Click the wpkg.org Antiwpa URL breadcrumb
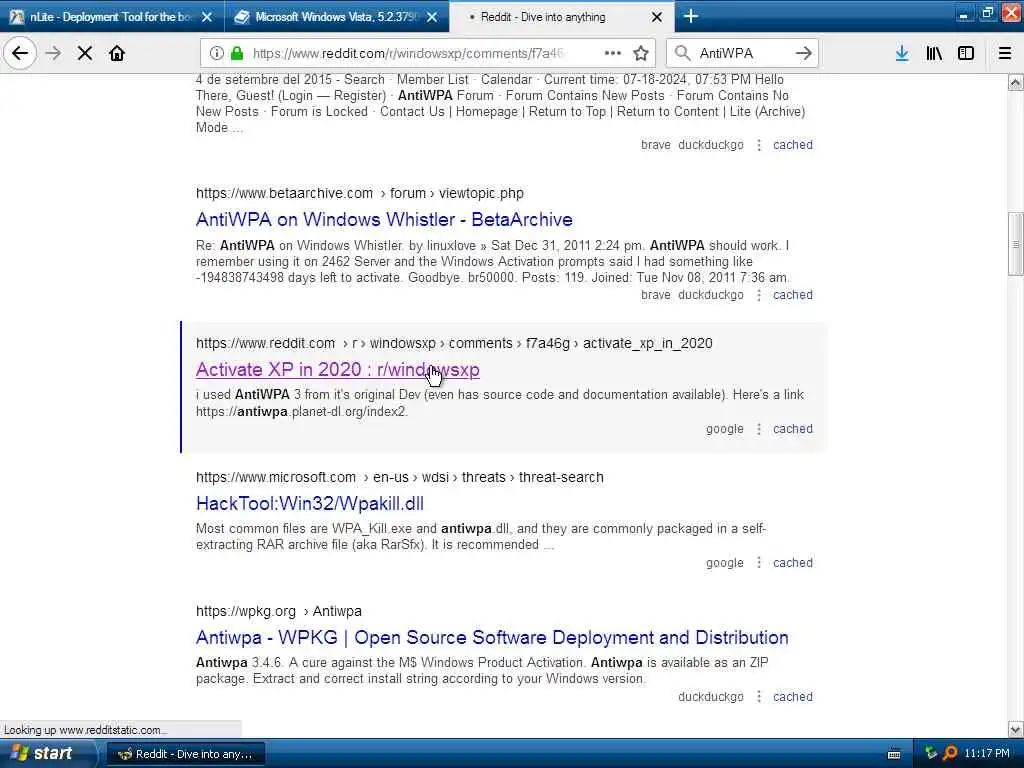1024x768 pixels. pos(279,611)
